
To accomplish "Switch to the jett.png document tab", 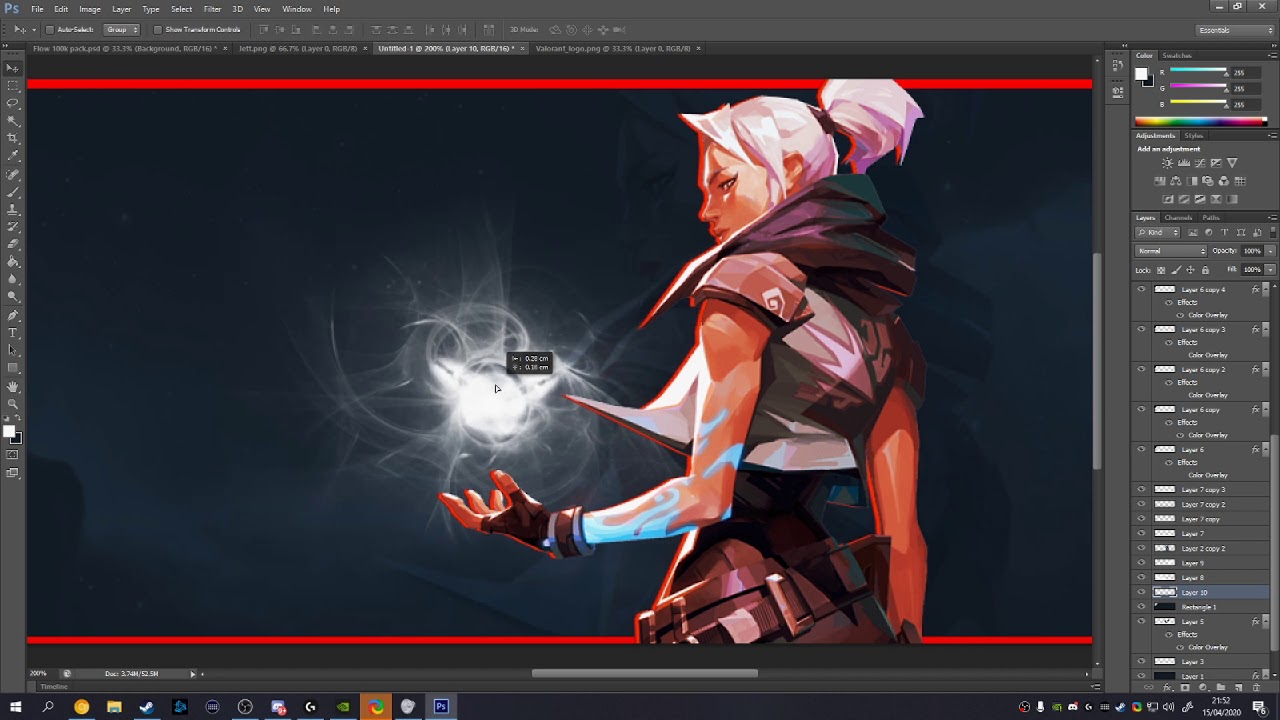I will 298,48.
